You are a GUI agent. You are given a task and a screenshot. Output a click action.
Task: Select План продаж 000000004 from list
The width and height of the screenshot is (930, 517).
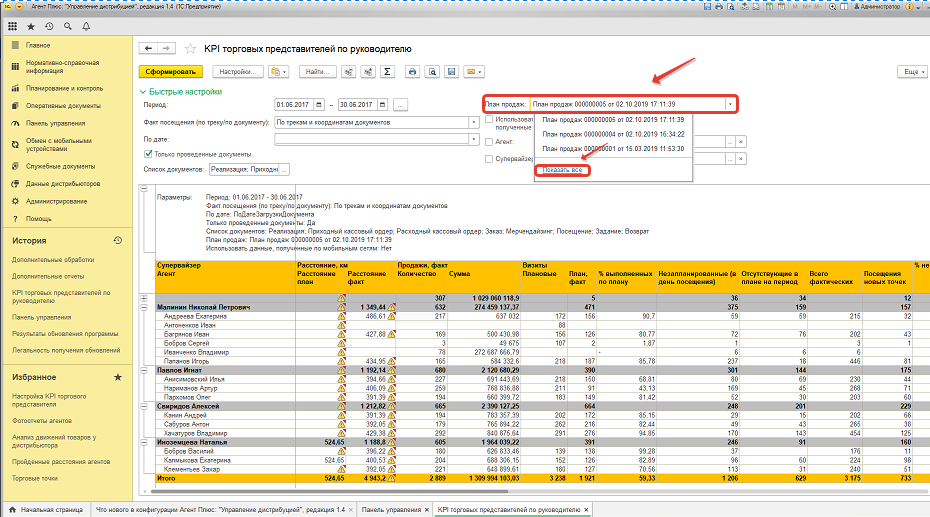[x=613, y=134]
